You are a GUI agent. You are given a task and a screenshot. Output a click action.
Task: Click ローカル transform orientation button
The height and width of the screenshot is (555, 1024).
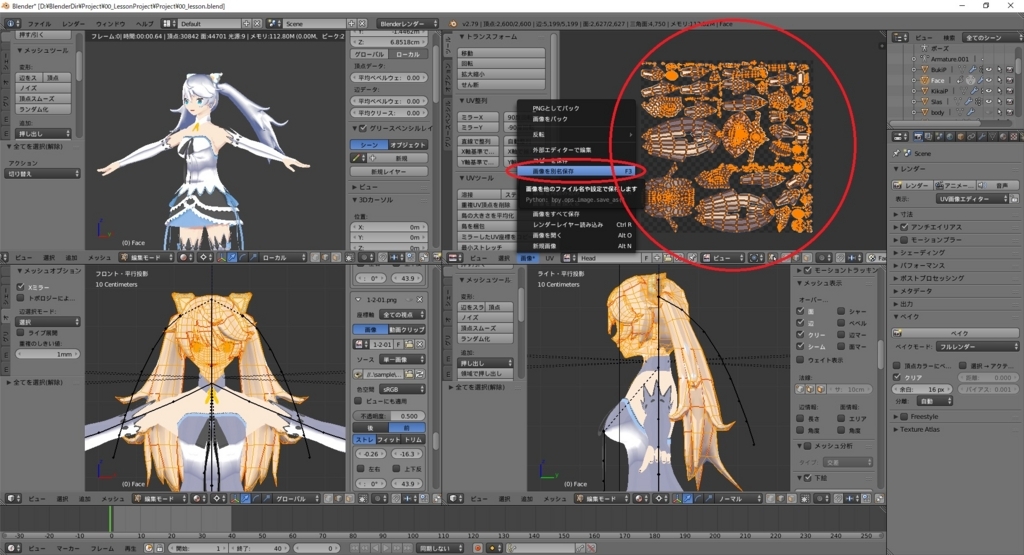point(408,54)
